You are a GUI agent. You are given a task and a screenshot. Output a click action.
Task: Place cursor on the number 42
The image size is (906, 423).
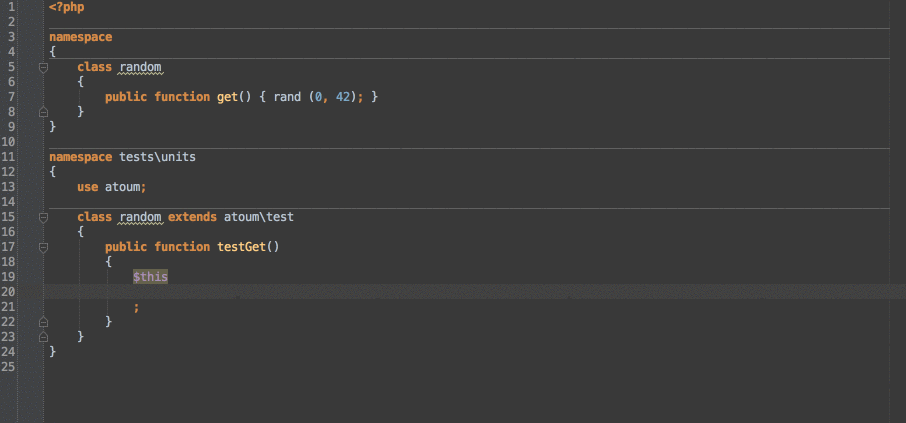343,97
